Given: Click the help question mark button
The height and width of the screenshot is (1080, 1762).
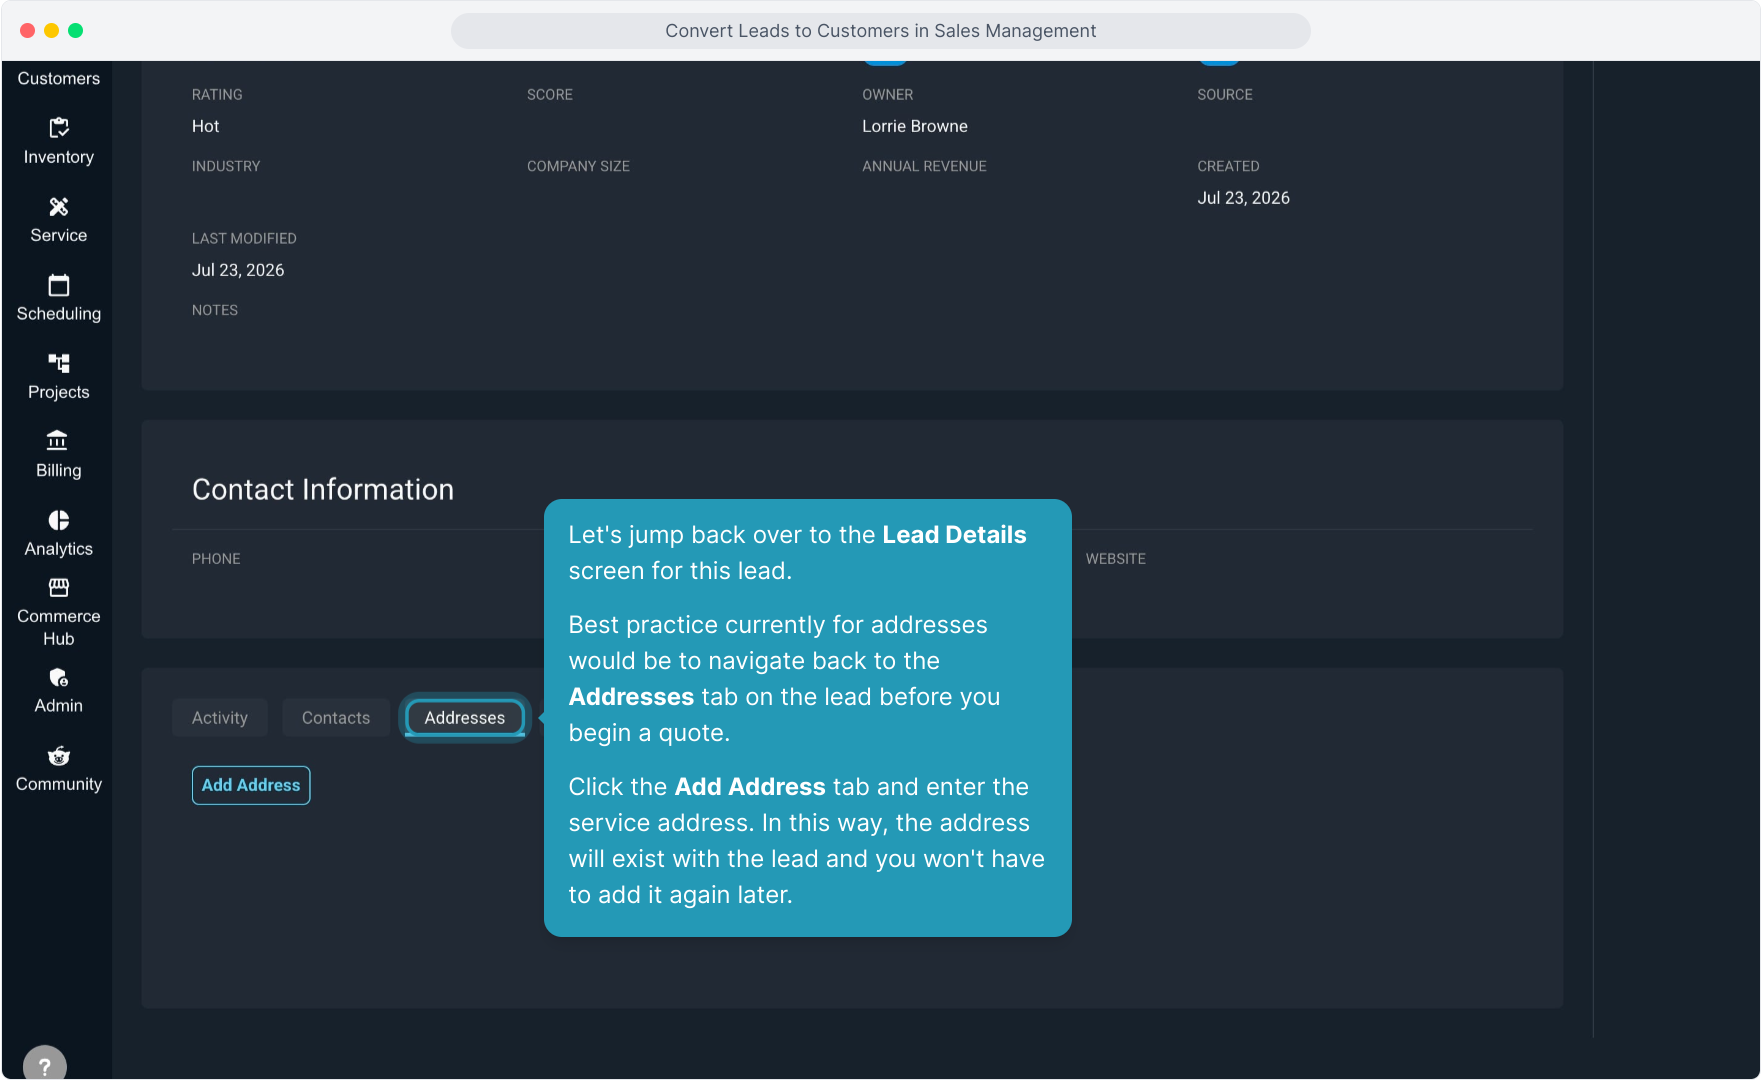Looking at the screenshot, I should click(45, 1066).
